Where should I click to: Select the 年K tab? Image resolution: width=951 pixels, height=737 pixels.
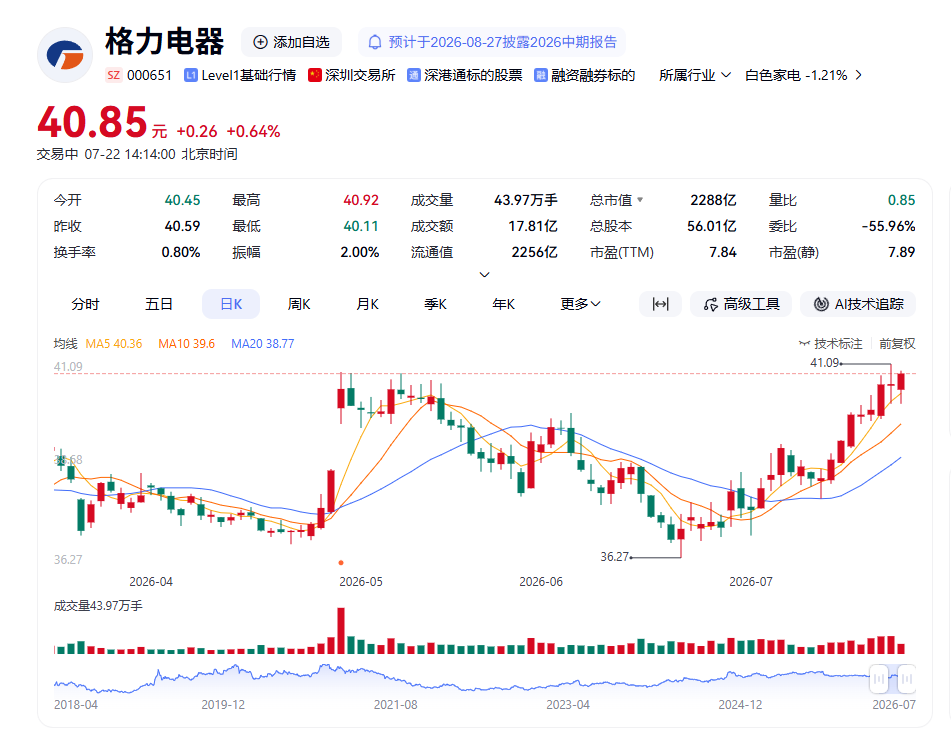tap(504, 304)
